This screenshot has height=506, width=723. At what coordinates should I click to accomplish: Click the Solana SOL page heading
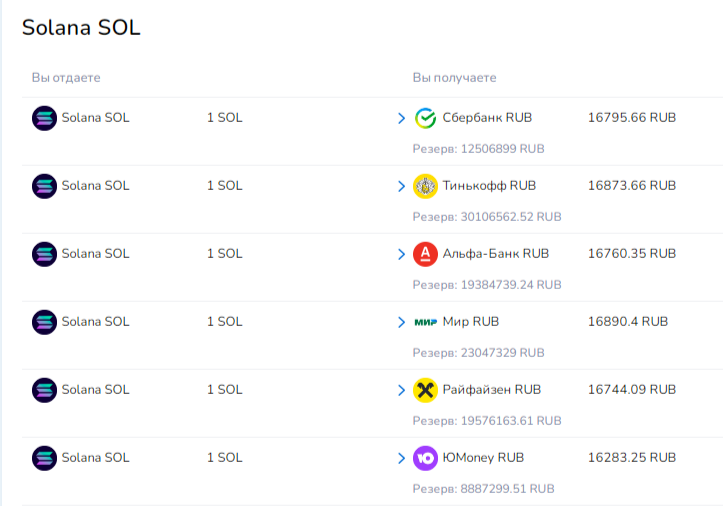[x=81, y=27]
